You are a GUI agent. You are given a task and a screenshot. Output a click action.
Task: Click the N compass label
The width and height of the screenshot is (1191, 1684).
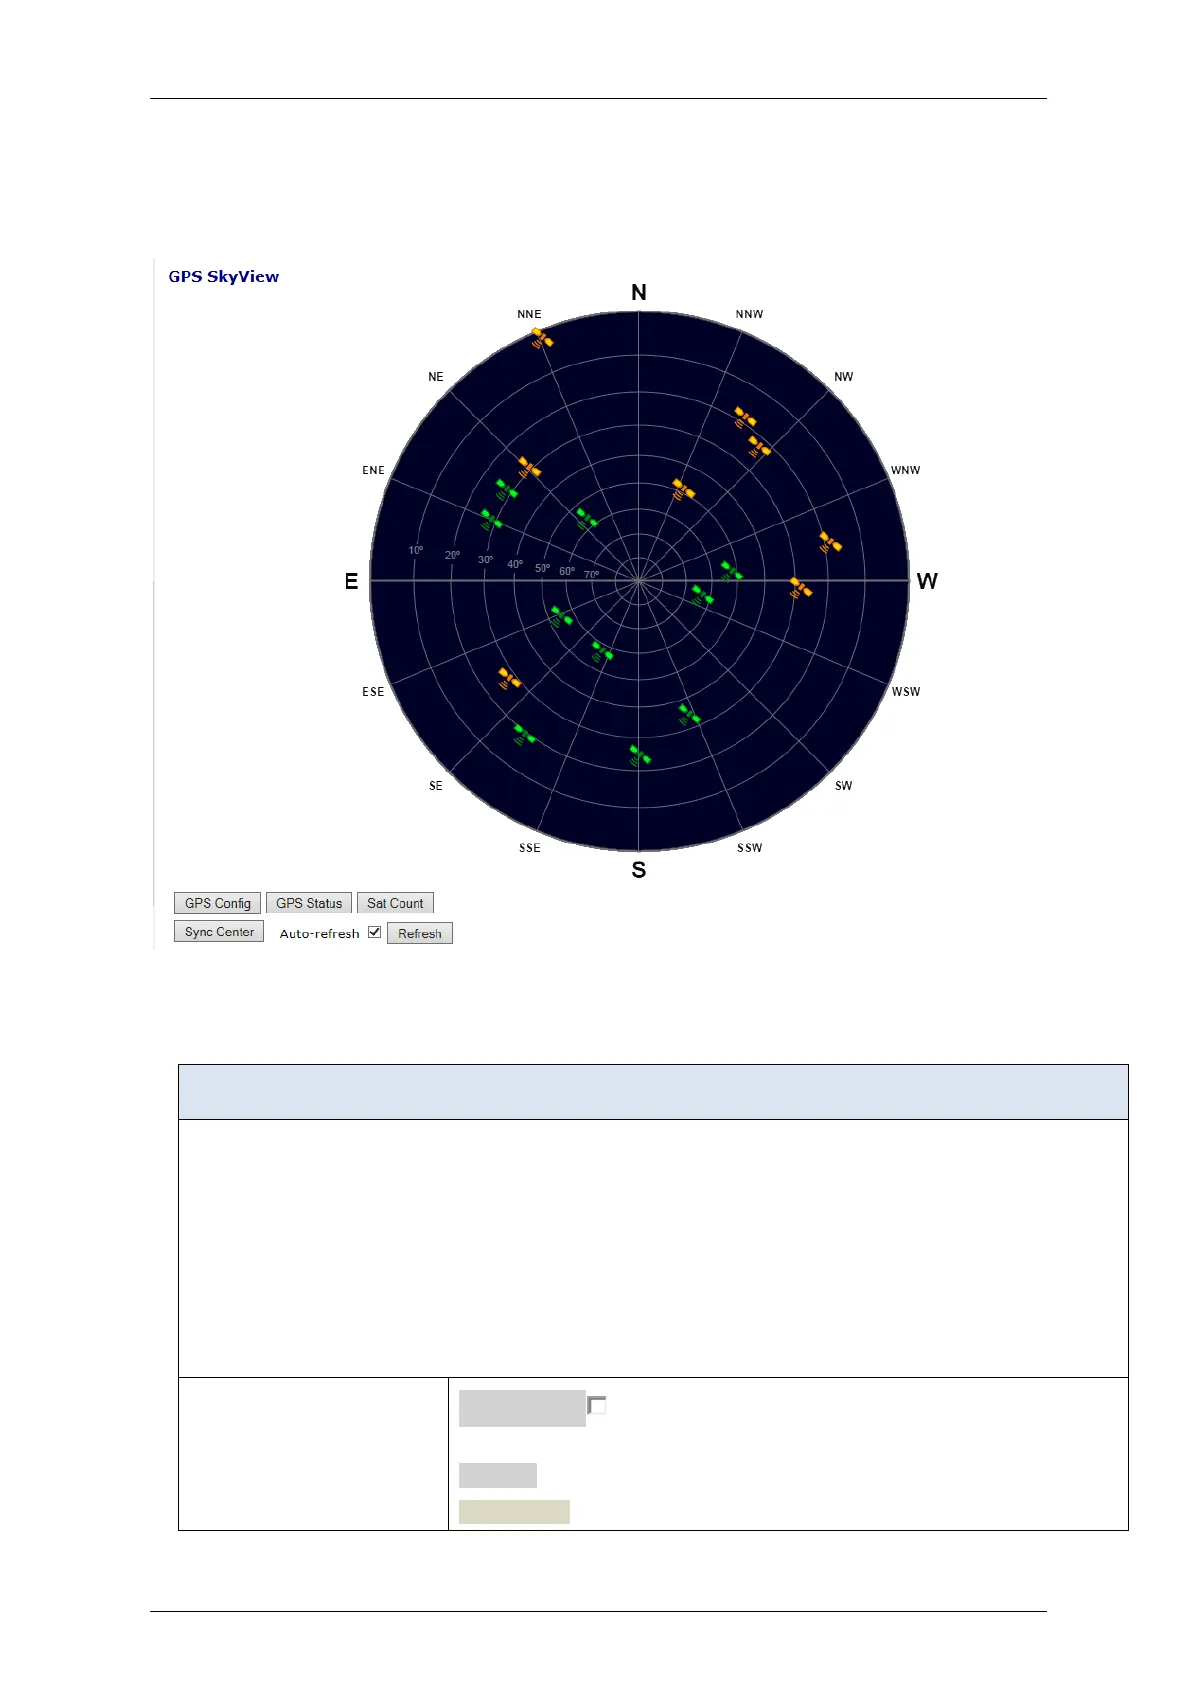(639, 292)
